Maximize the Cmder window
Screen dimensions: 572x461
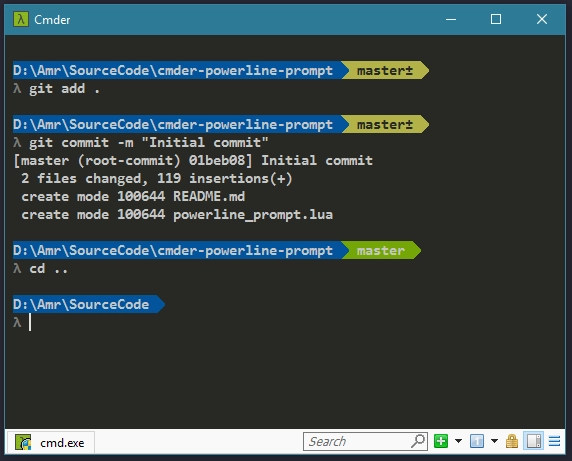(496, 19)
